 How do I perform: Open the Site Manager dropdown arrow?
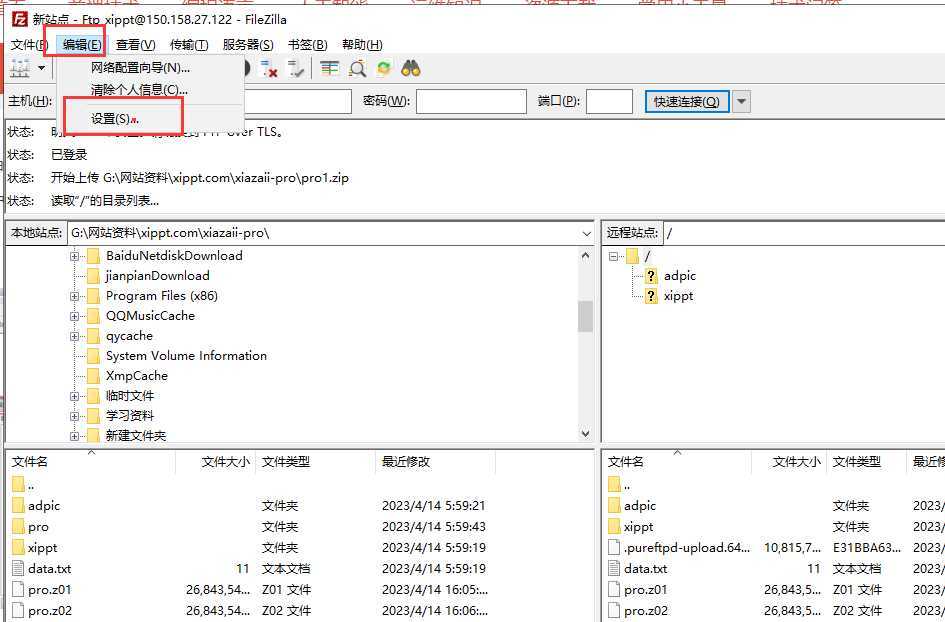(42, 68)
